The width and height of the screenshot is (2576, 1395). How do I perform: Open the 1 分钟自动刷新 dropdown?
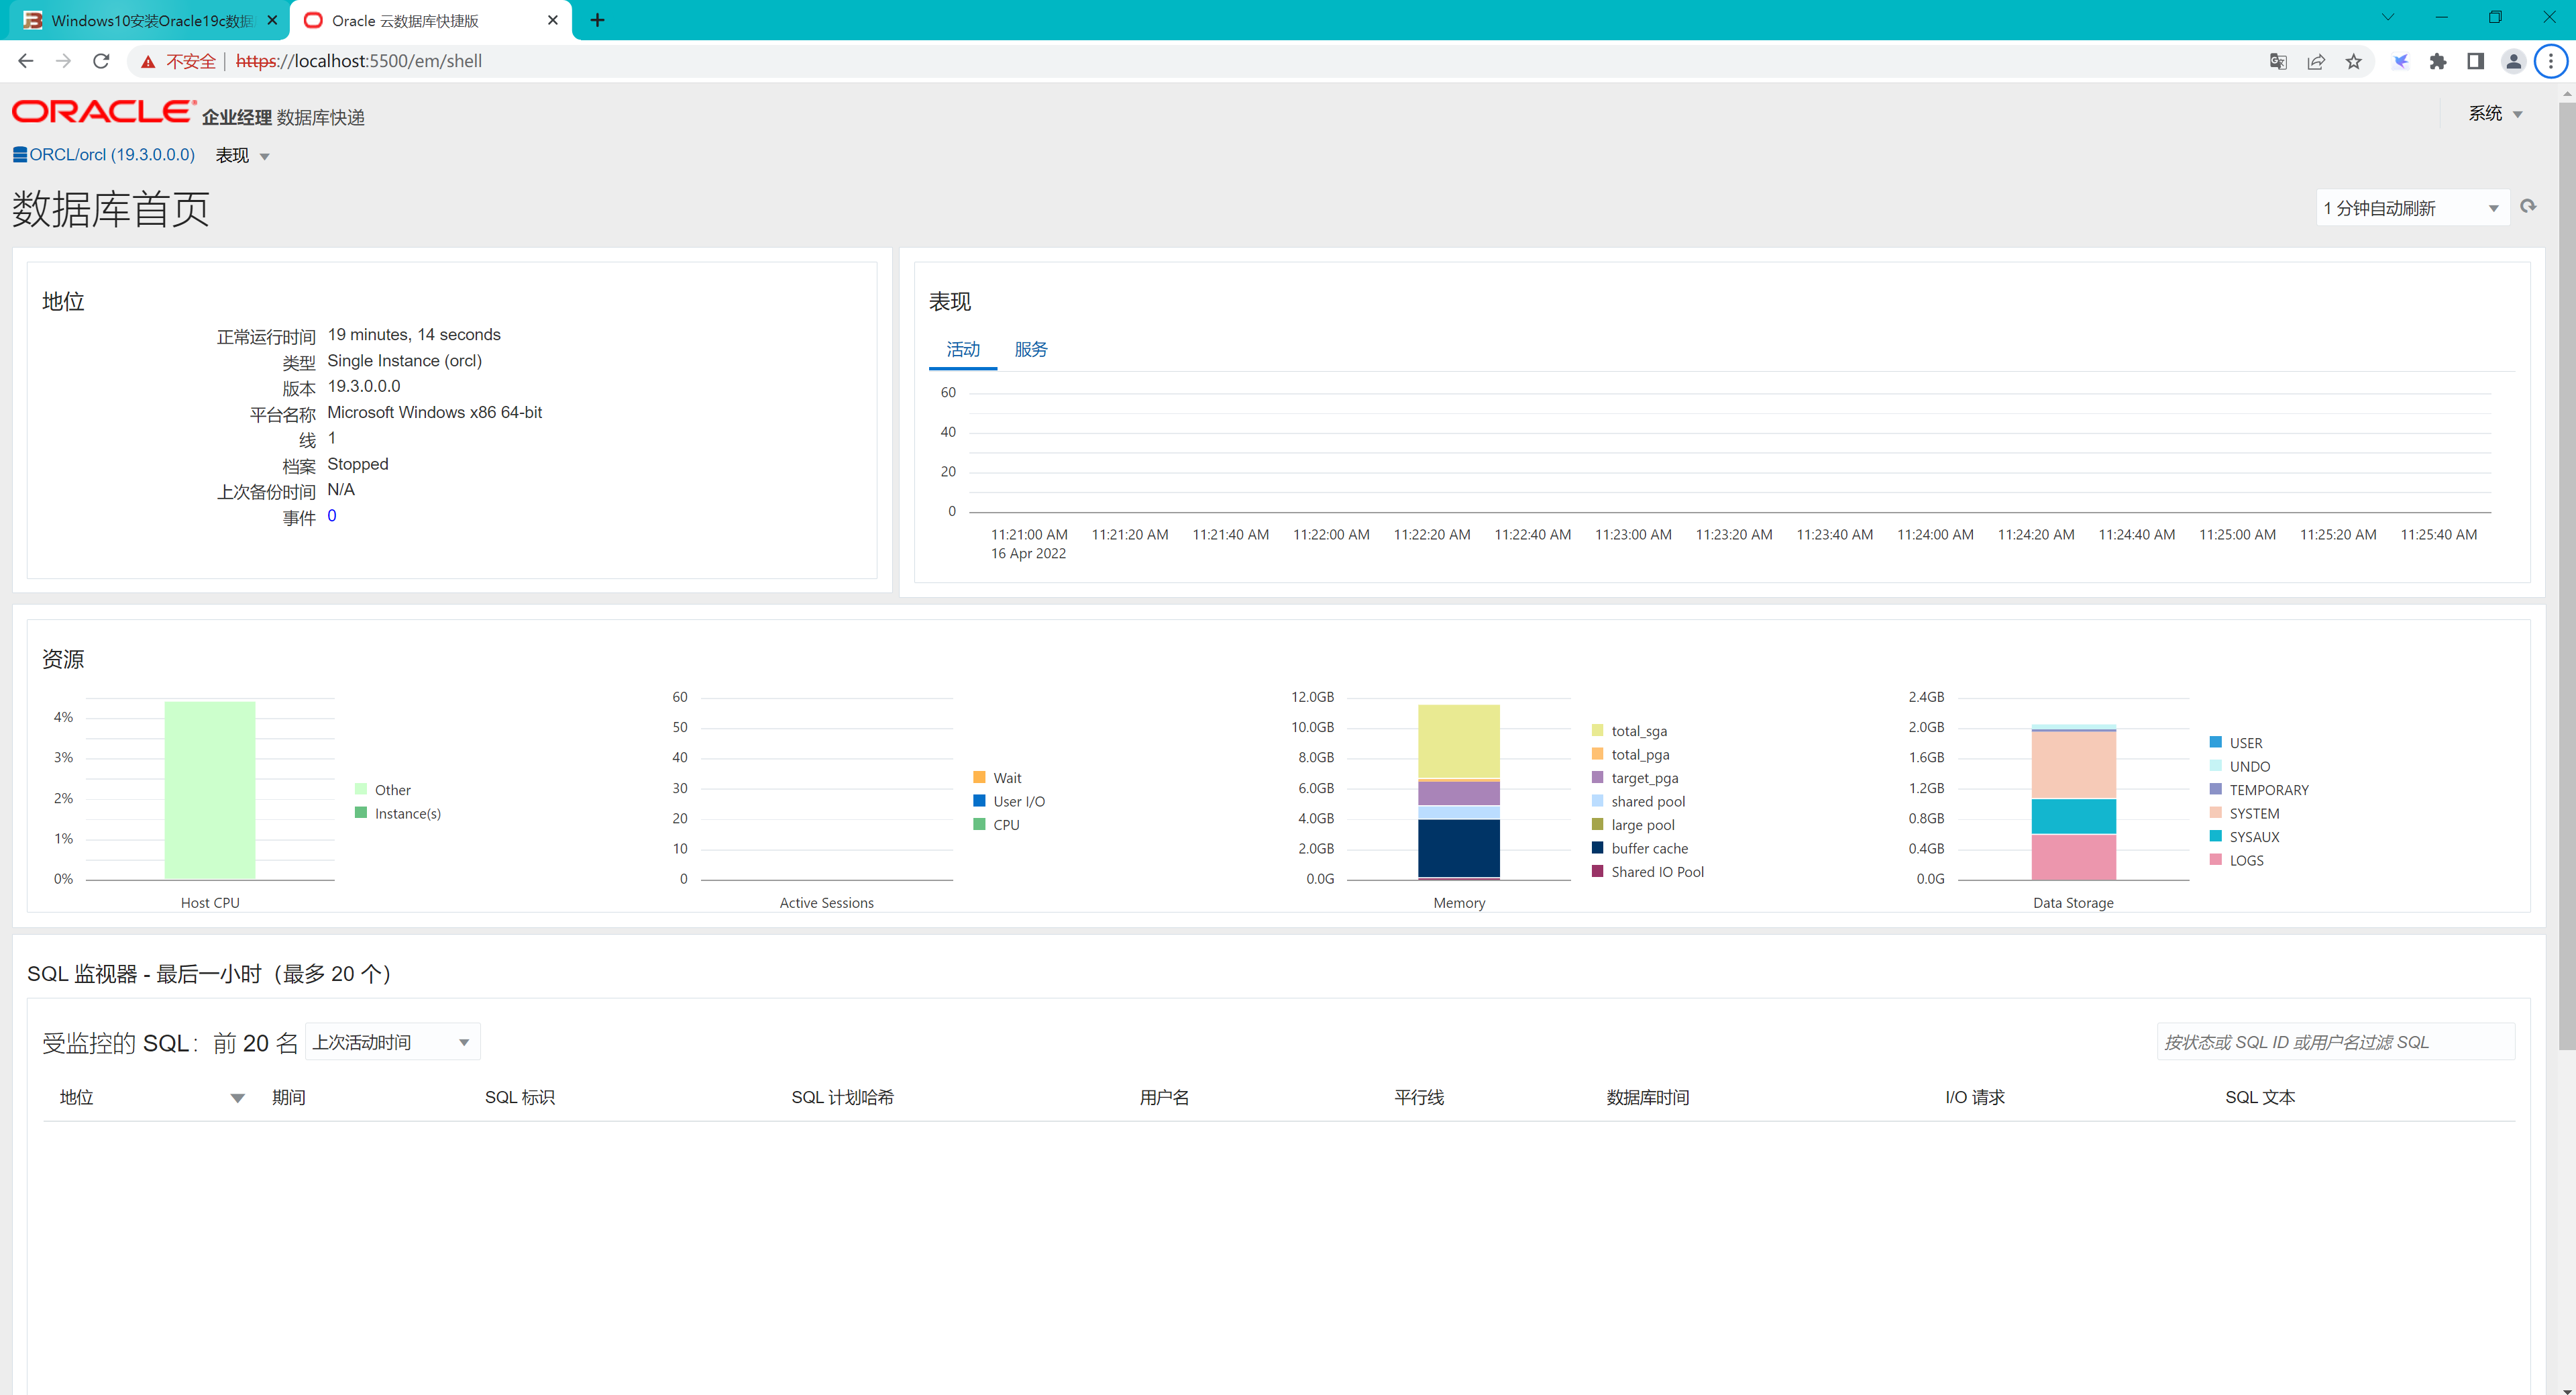(2411, 208)
